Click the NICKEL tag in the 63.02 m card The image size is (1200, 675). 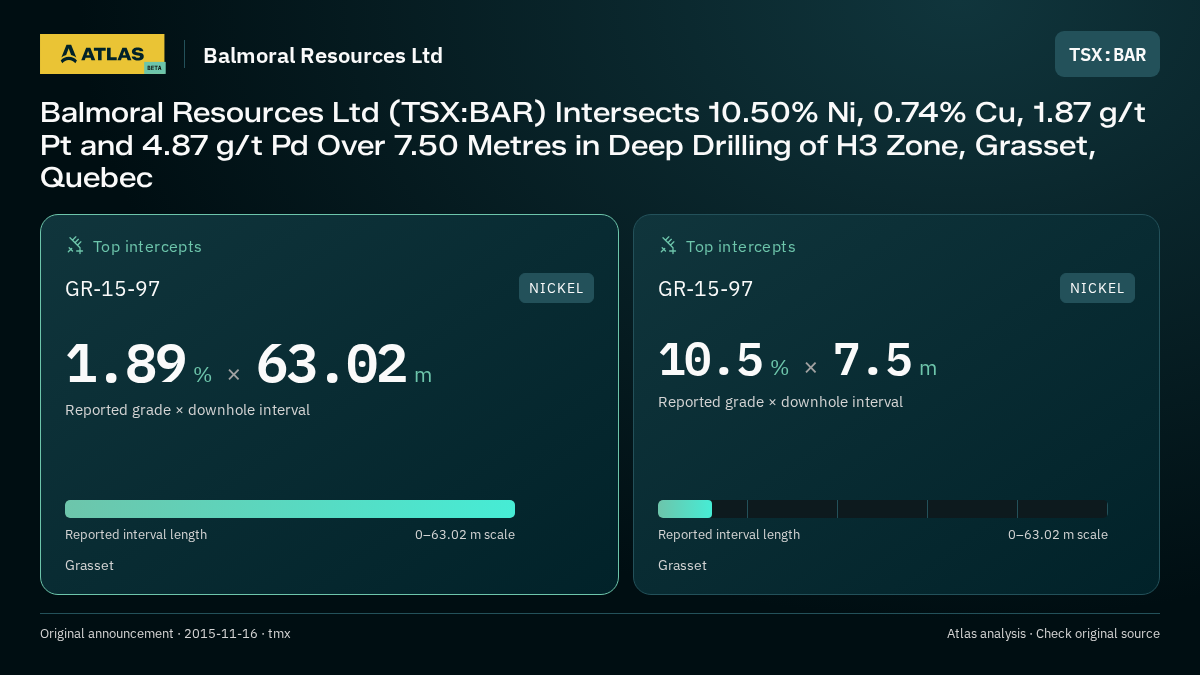(556, 288)
